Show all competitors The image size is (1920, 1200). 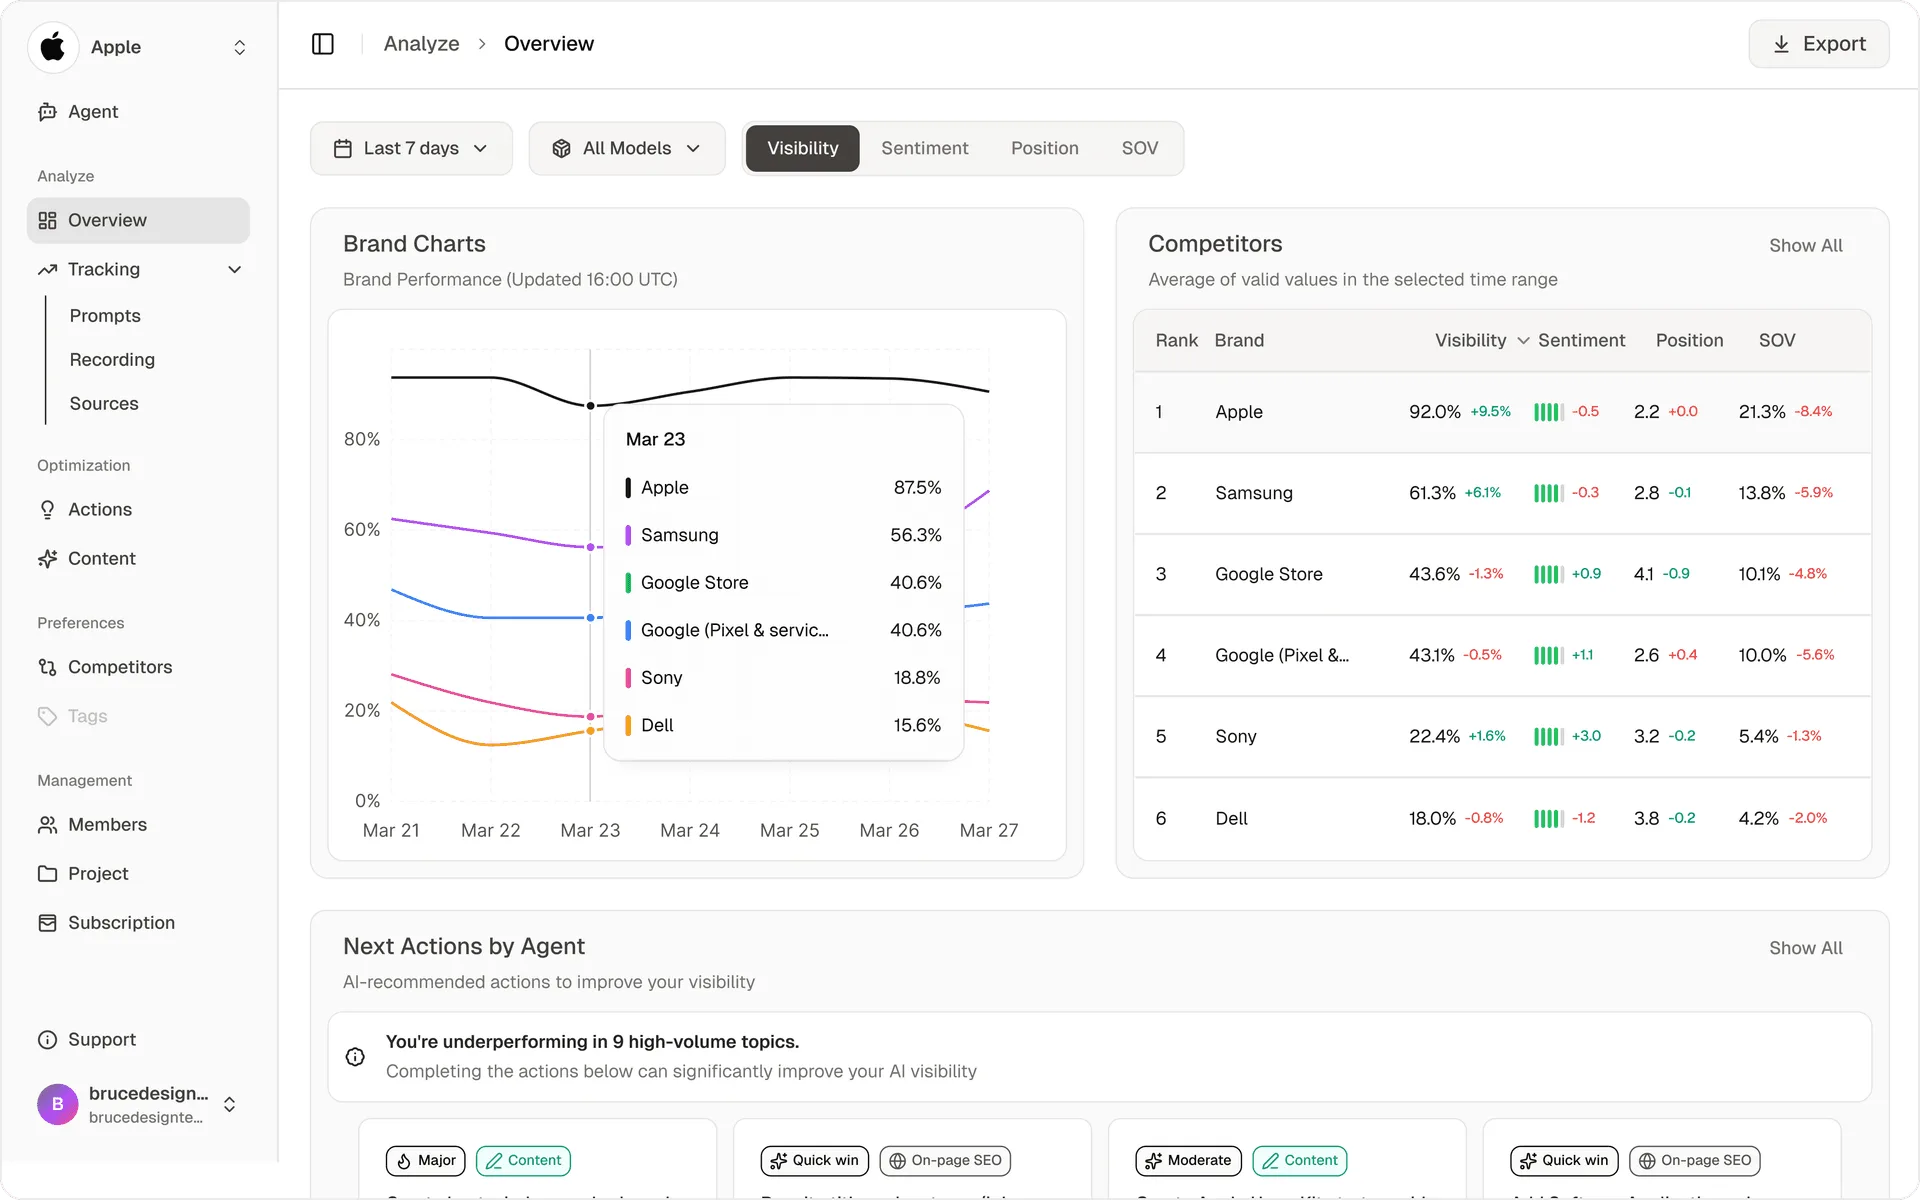coord(1805,246)
